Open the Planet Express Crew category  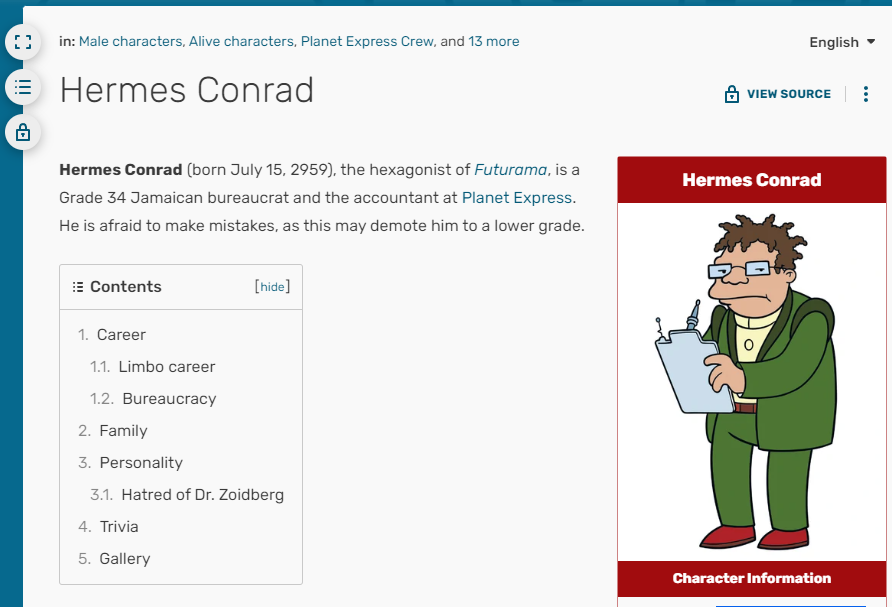click(x=367, y=42)
